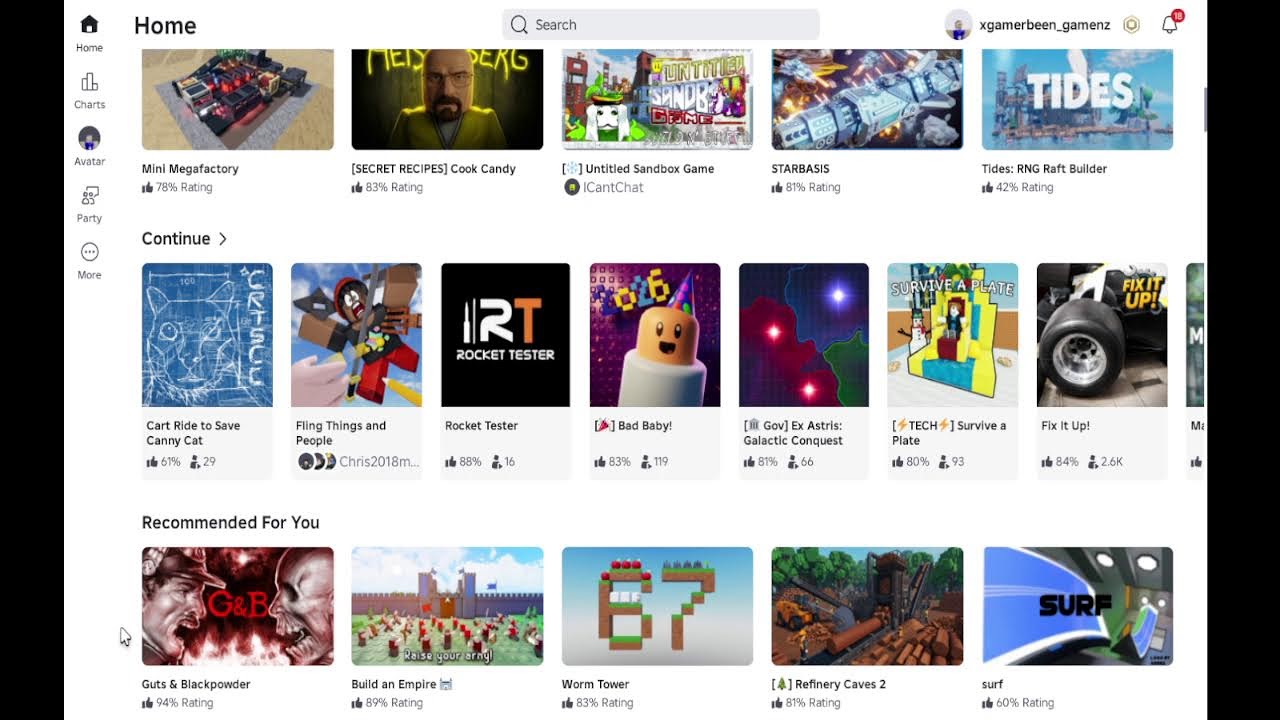The image size is (1280, 720).
Task: Open the Robux icon next to username
Action: [x=1132, y=25]
